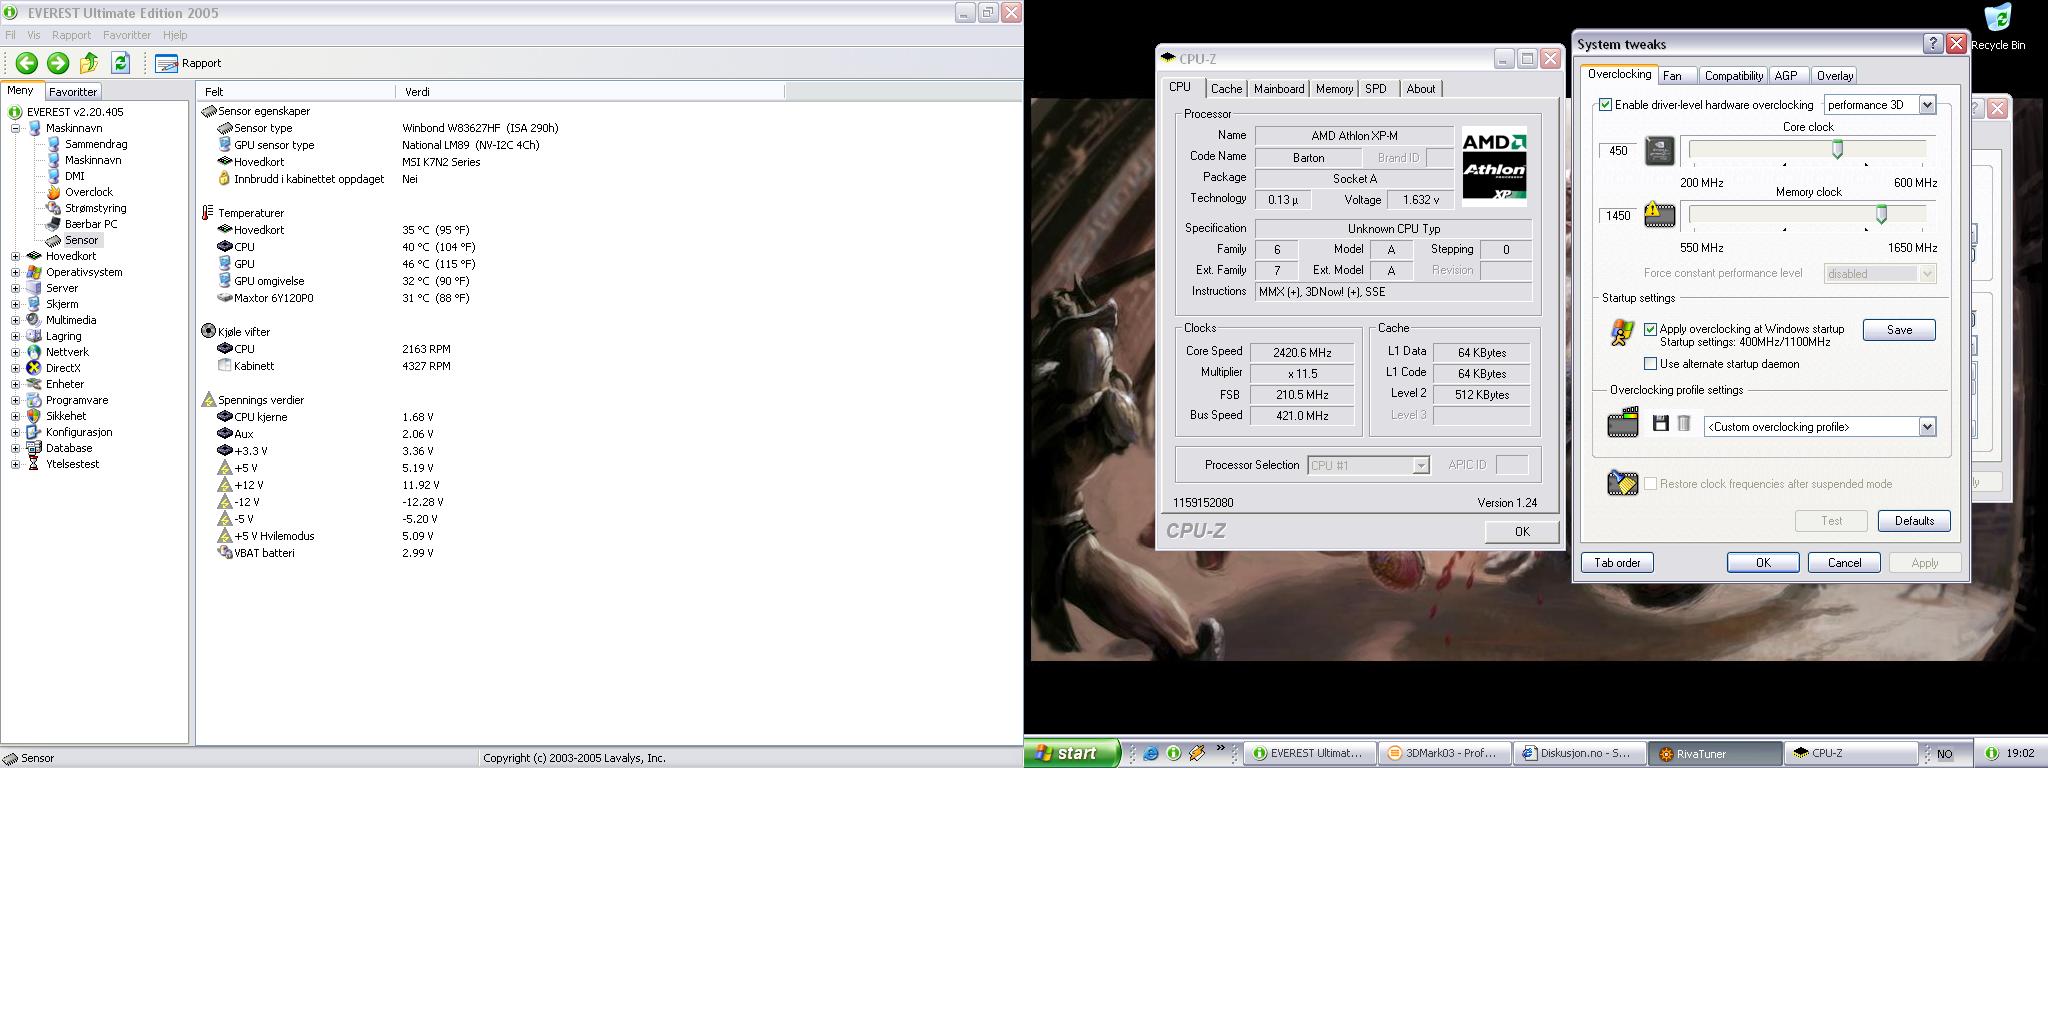Open the Favoritter menu in EVEREST
Image resolution: width=2048 pixels, height=1024 pixels.
pos(127,35)
